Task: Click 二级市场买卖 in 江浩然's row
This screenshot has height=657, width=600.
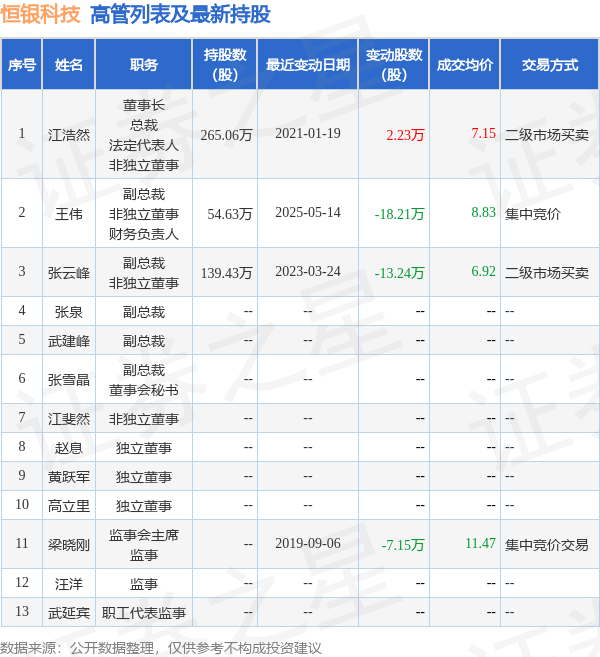Action: (546, 135)
